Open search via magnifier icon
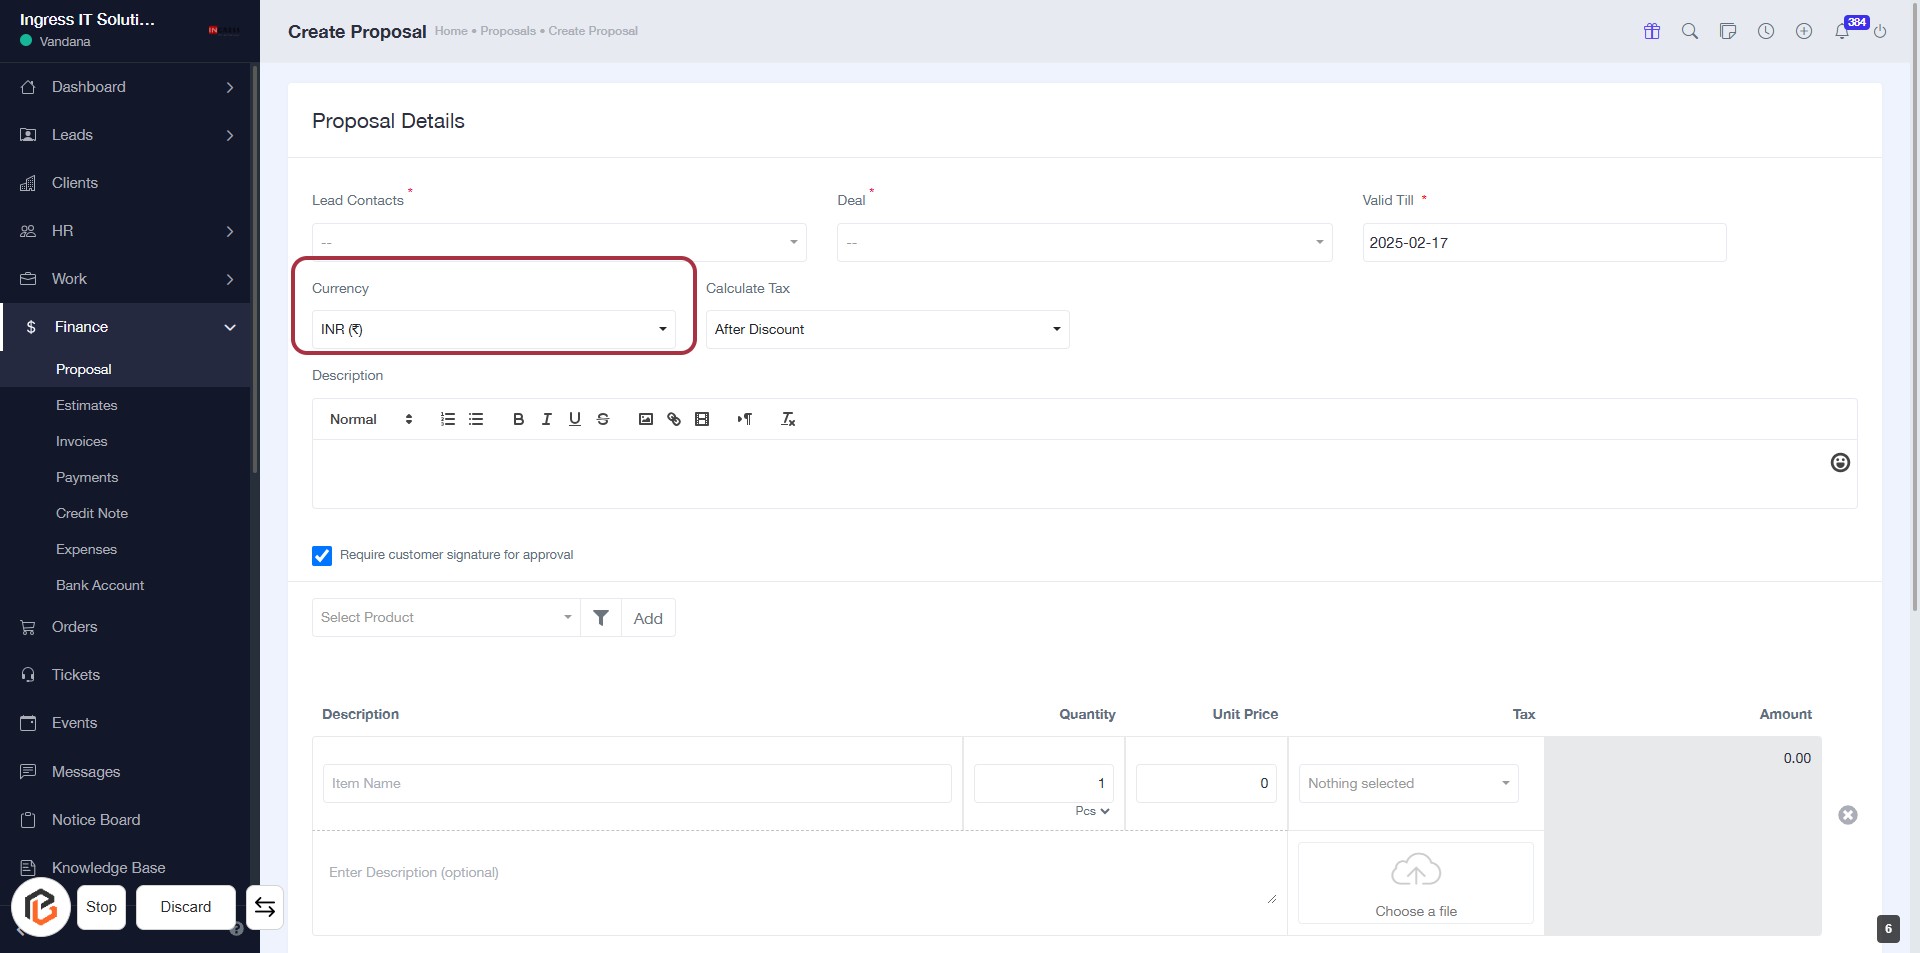This screenshot has height=953, width=1920. click(x=1690, y=31)
